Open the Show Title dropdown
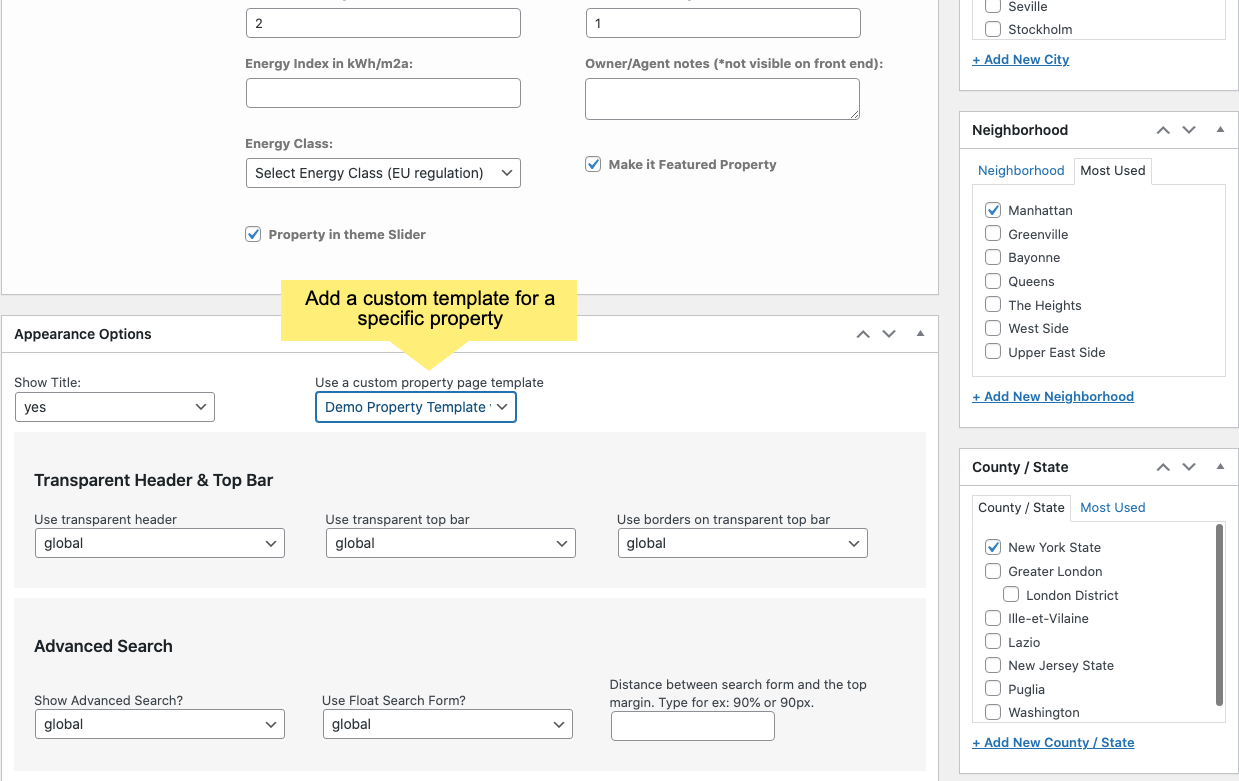 (x=115, y=407)
